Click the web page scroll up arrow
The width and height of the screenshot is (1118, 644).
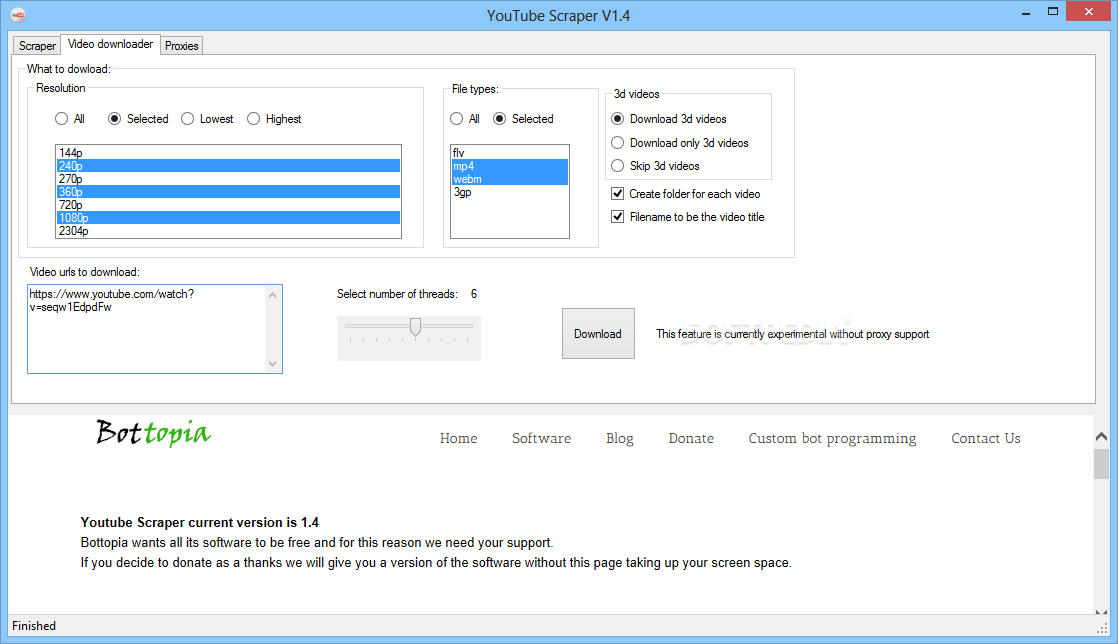click(x=1101, y=436)
